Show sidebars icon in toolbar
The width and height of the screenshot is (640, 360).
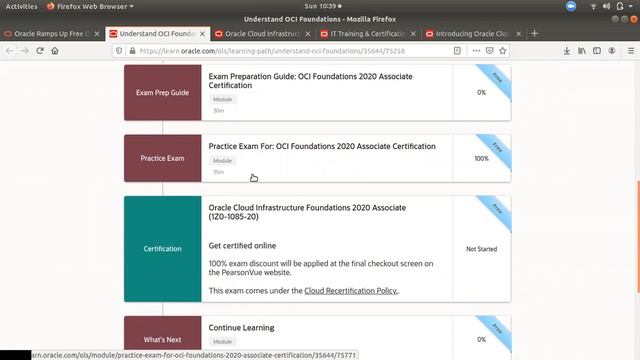pyautogui.click(x=597, y=51)
